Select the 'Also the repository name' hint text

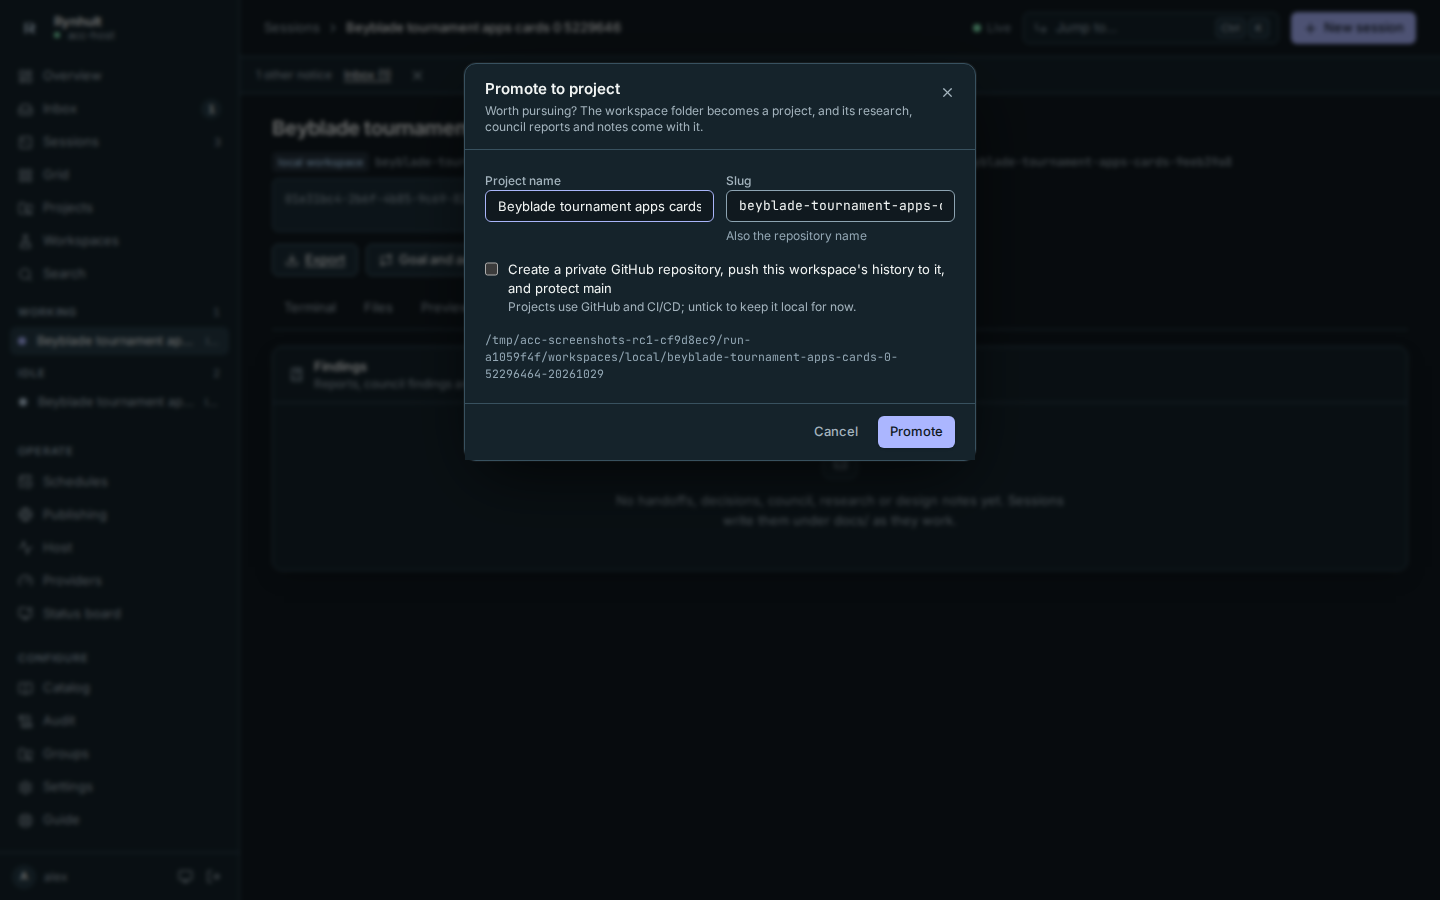coord(796,236)
